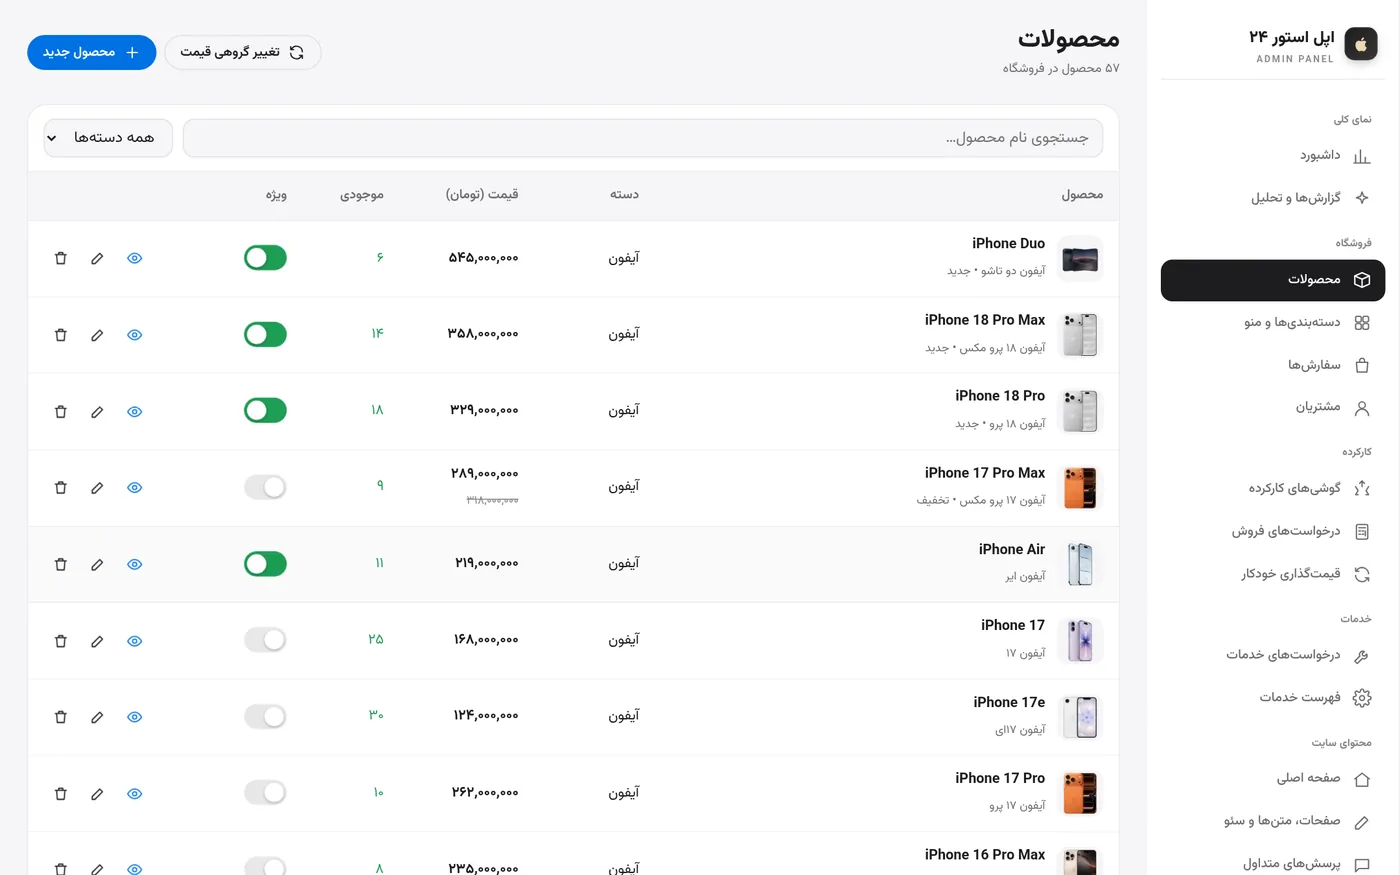The image size is (1400, 875).
Task: Select قیمت‌گذاری خودکار in sidebar
Action: (1273, 574)
